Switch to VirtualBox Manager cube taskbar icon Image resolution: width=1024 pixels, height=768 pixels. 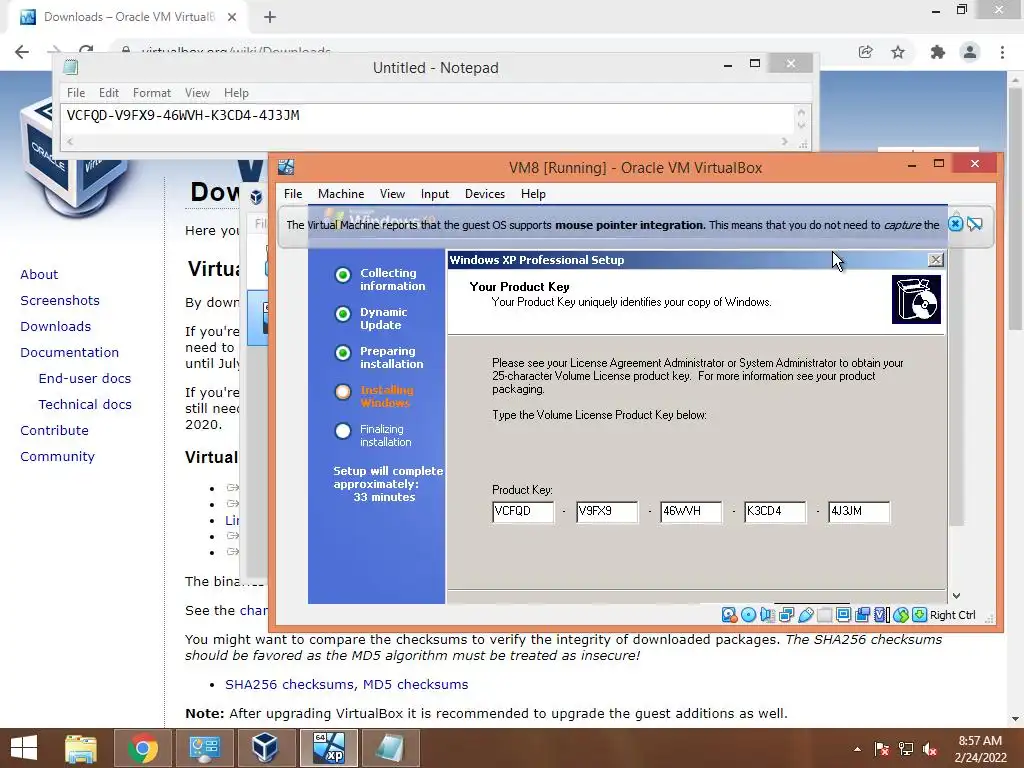(265, 748)
